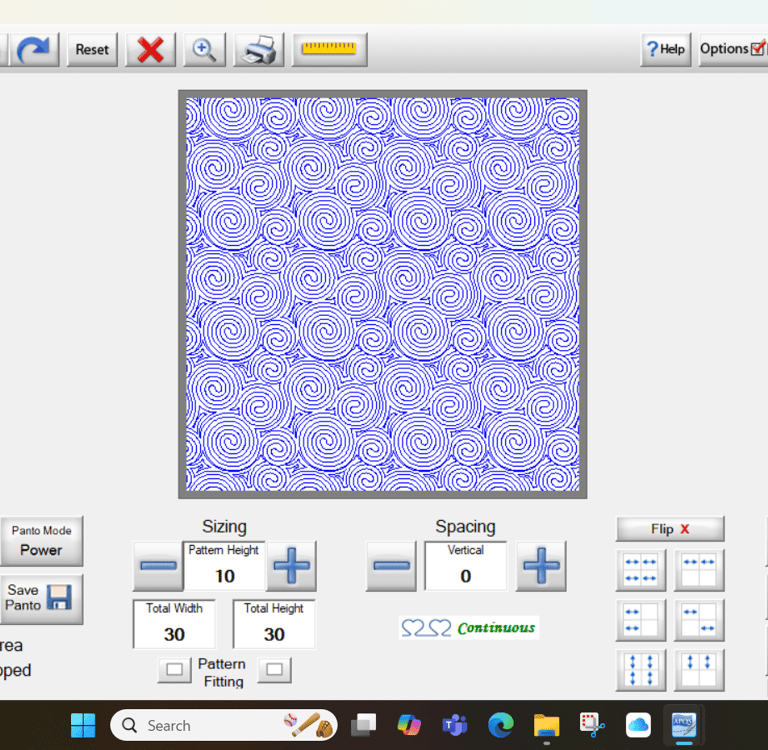Open the Help button
The width and height of the screenshot is (768, 750).
pyautogui.click(x=665, y=49)
